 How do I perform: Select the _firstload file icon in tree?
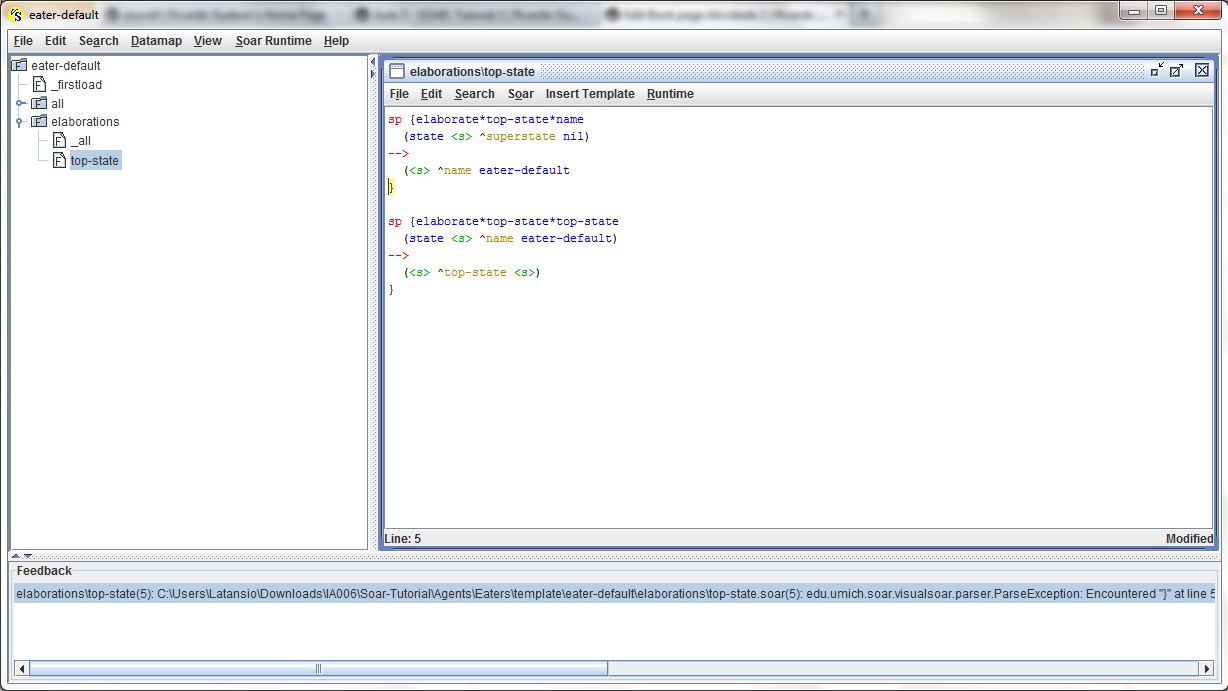[x=39, y=85]
